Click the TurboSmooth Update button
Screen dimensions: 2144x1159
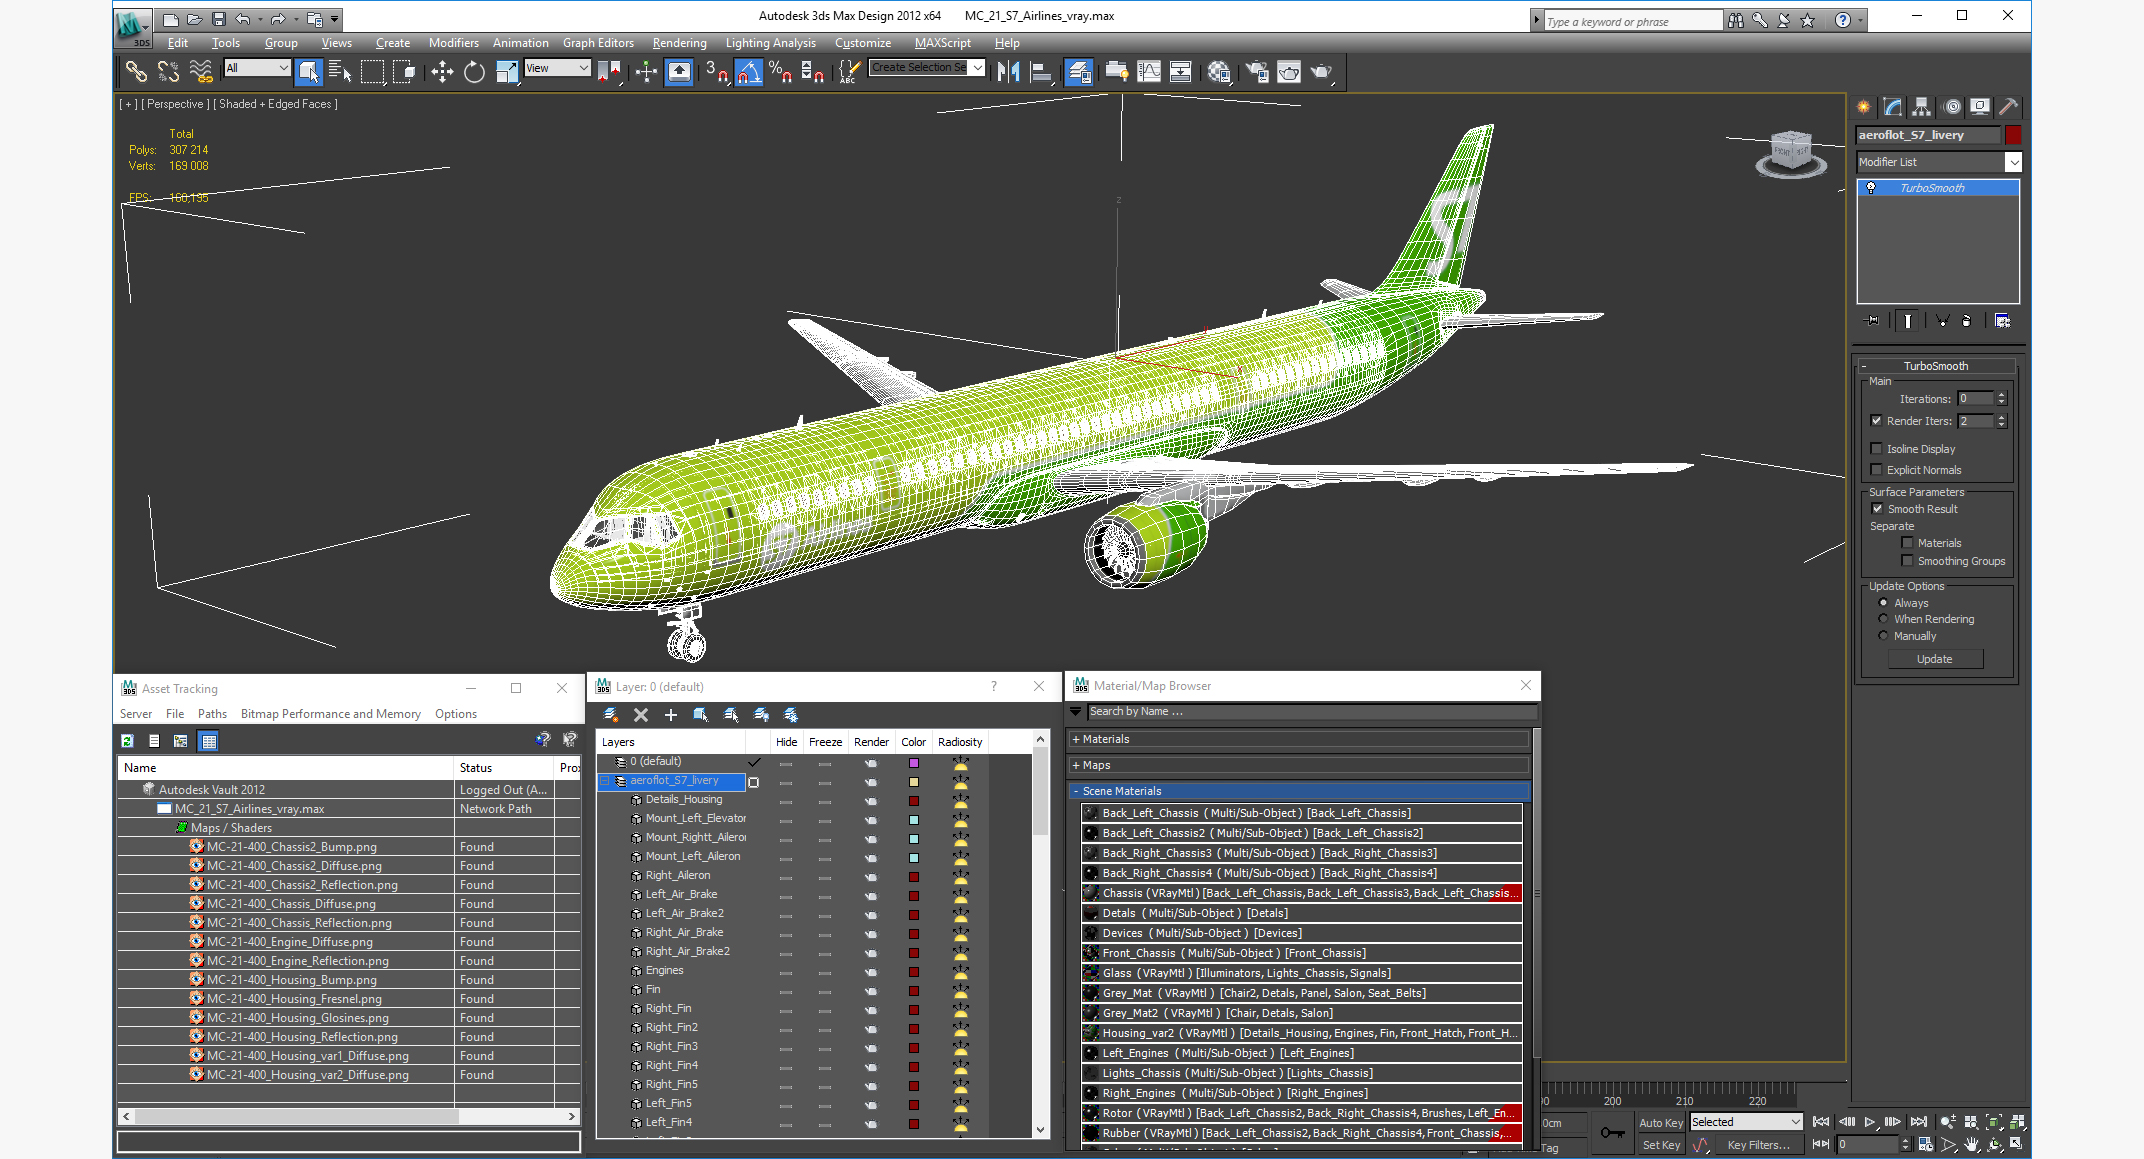pos(1935,659)
